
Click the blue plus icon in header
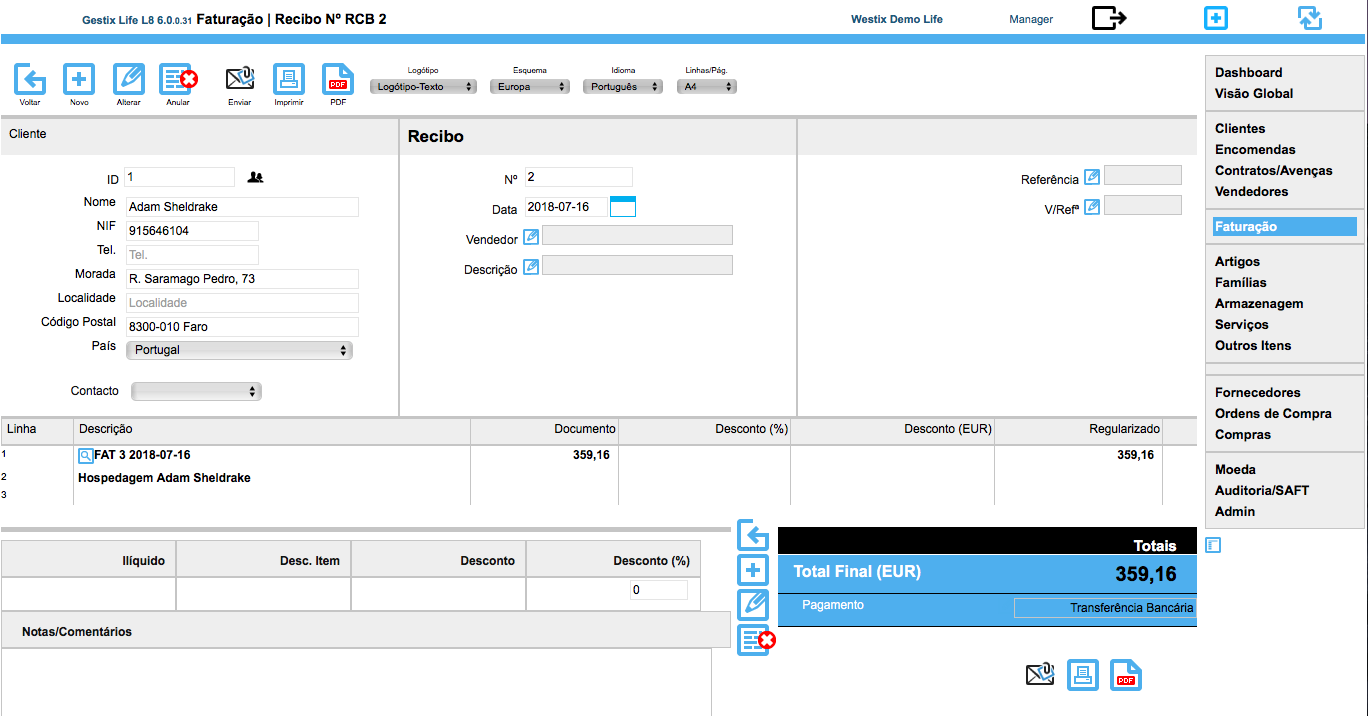[x=1216, y=18]
